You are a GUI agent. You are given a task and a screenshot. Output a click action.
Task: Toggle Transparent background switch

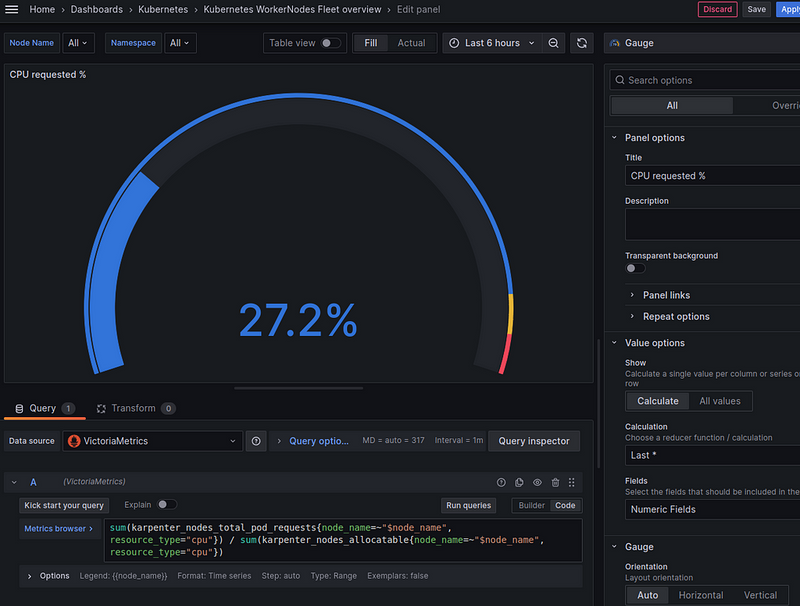[635, 268]
